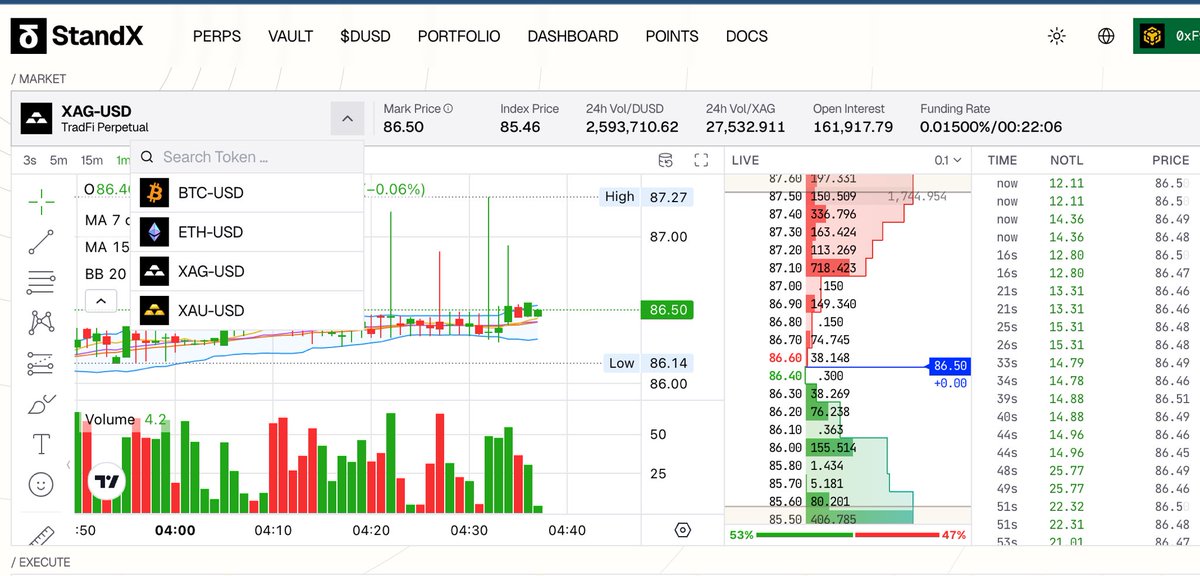Click the Search Token input field

pos(255,157)
